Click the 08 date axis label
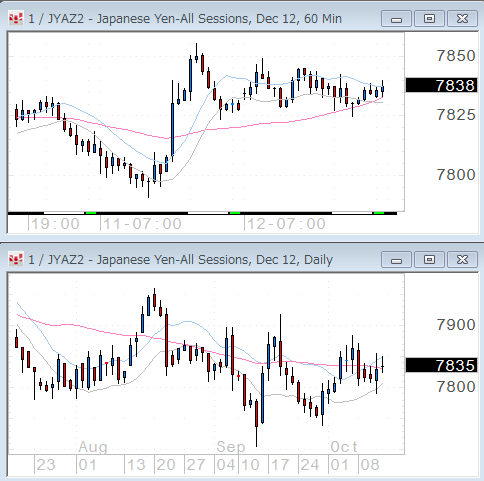 tap(370, 465)
